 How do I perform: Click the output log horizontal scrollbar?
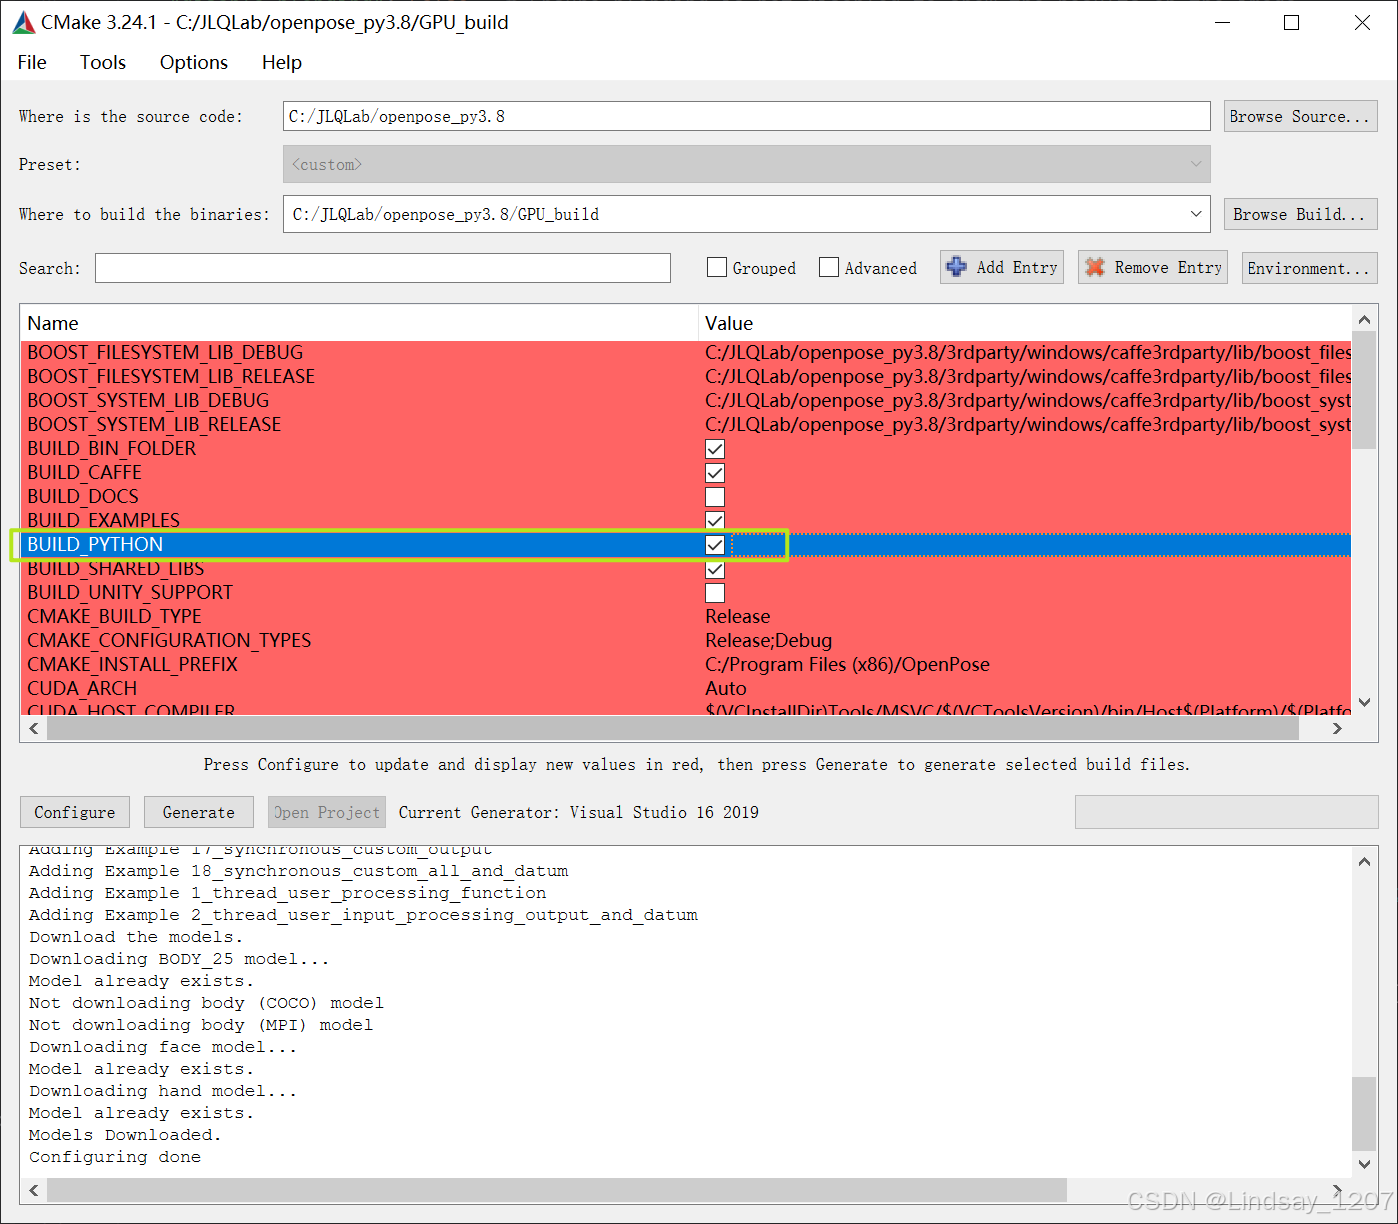tap(556, 1190)
